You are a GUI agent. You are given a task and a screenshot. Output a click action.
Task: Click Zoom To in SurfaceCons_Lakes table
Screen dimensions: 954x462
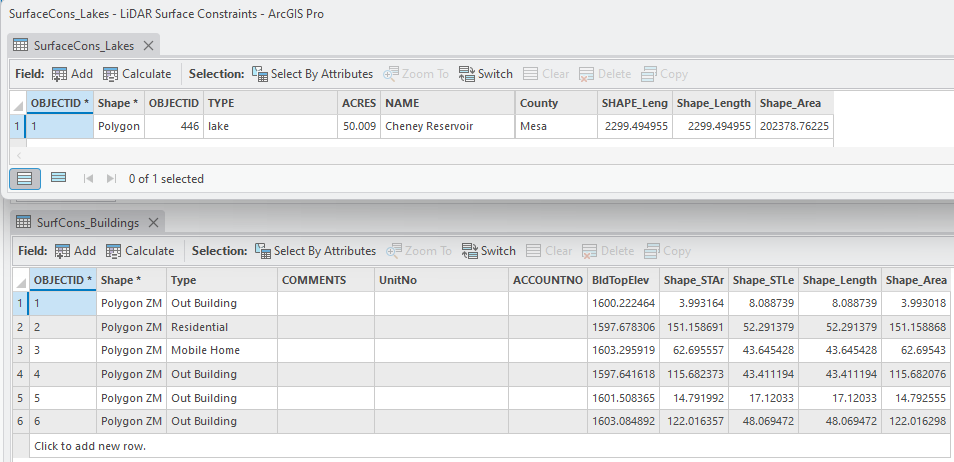pyautogui.click(x=416, y=74)
